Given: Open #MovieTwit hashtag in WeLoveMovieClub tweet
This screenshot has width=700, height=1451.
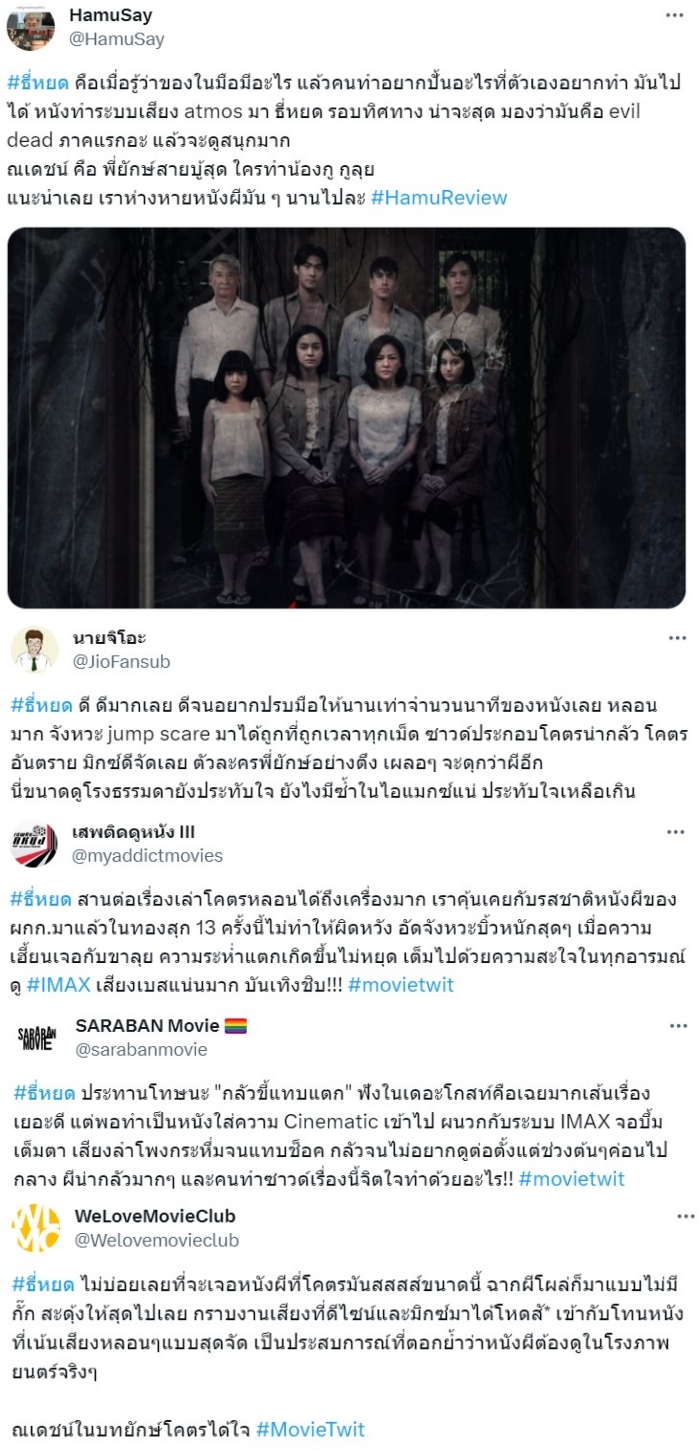Looking at the screenshot, I should click(x=310, y=1429).
